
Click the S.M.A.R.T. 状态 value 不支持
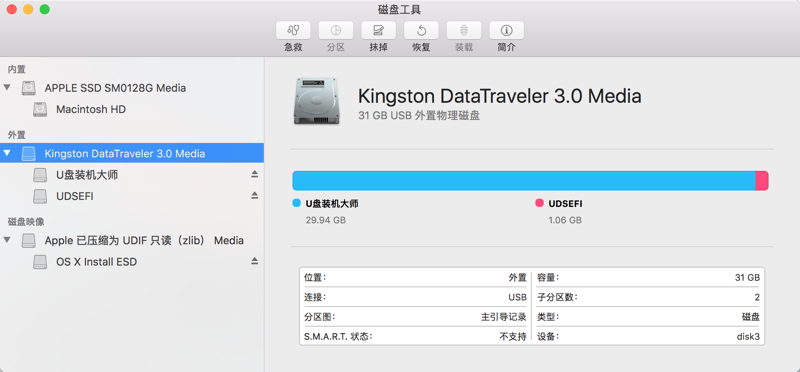[513, 337]
